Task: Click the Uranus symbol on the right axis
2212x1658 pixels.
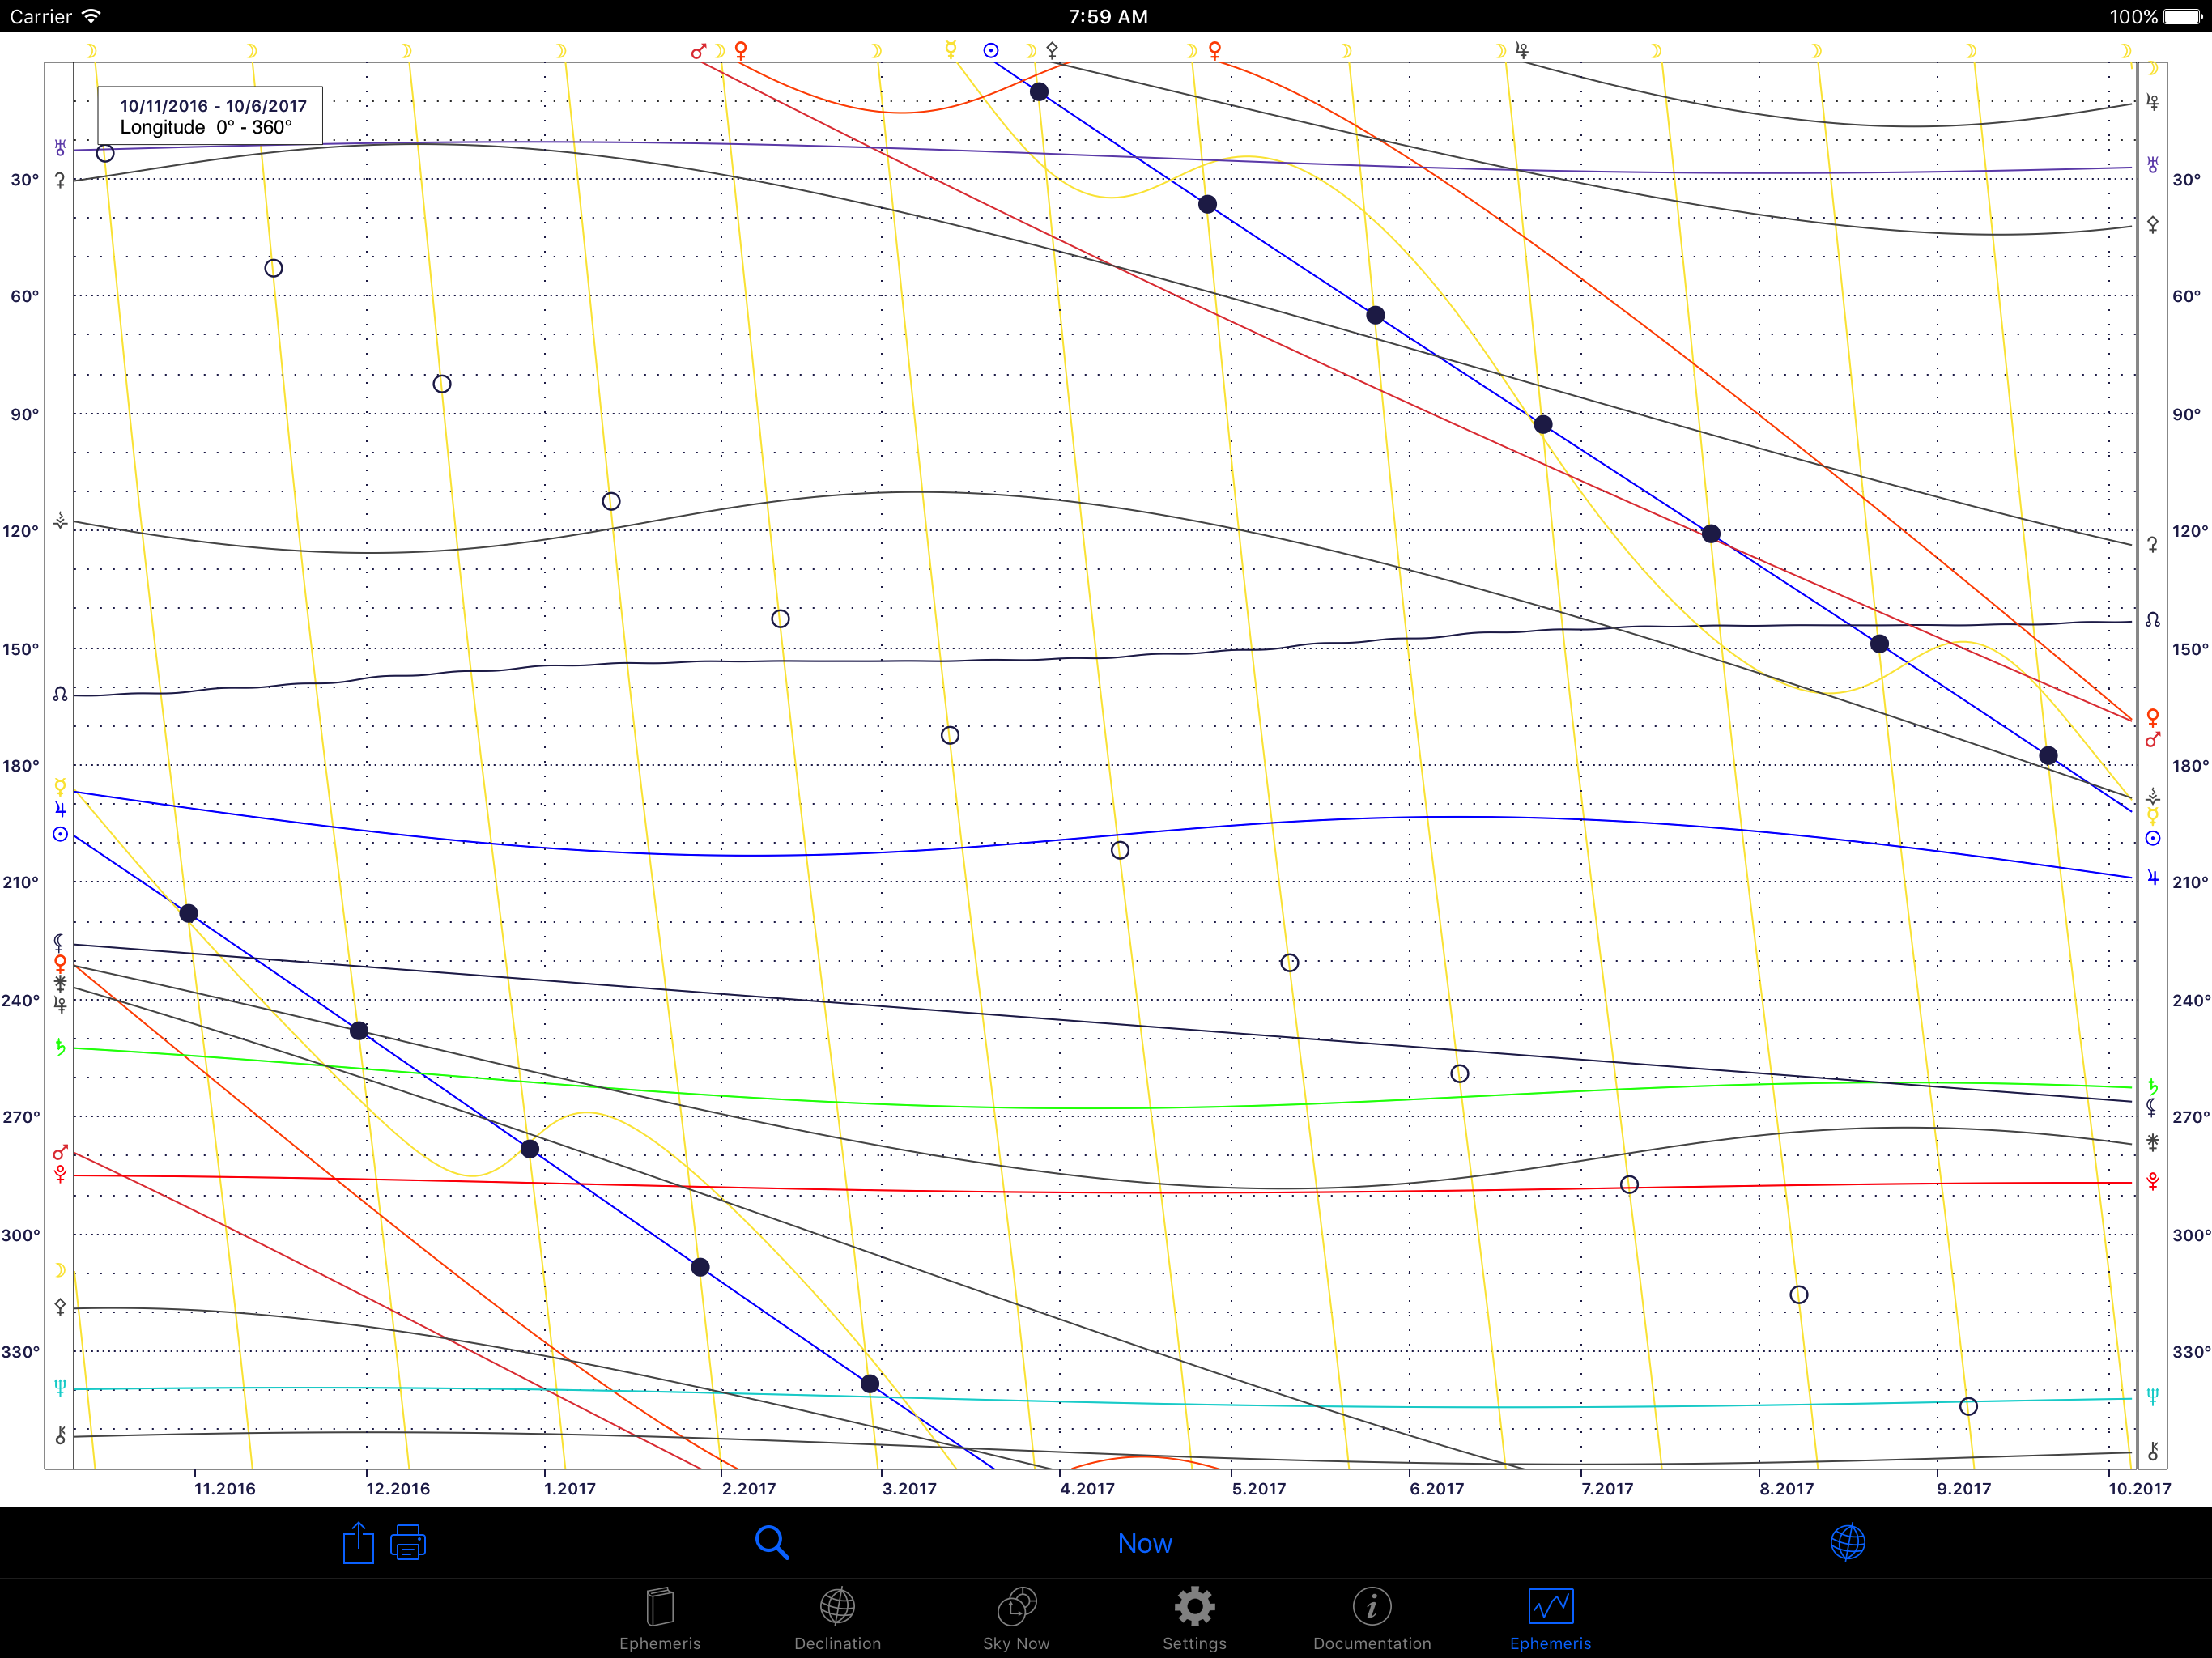Action: tap(2153, 164)
